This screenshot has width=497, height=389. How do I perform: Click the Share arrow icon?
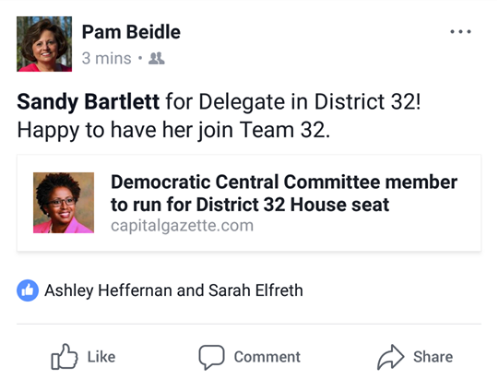pyautogui.click(x=391, y=357)
